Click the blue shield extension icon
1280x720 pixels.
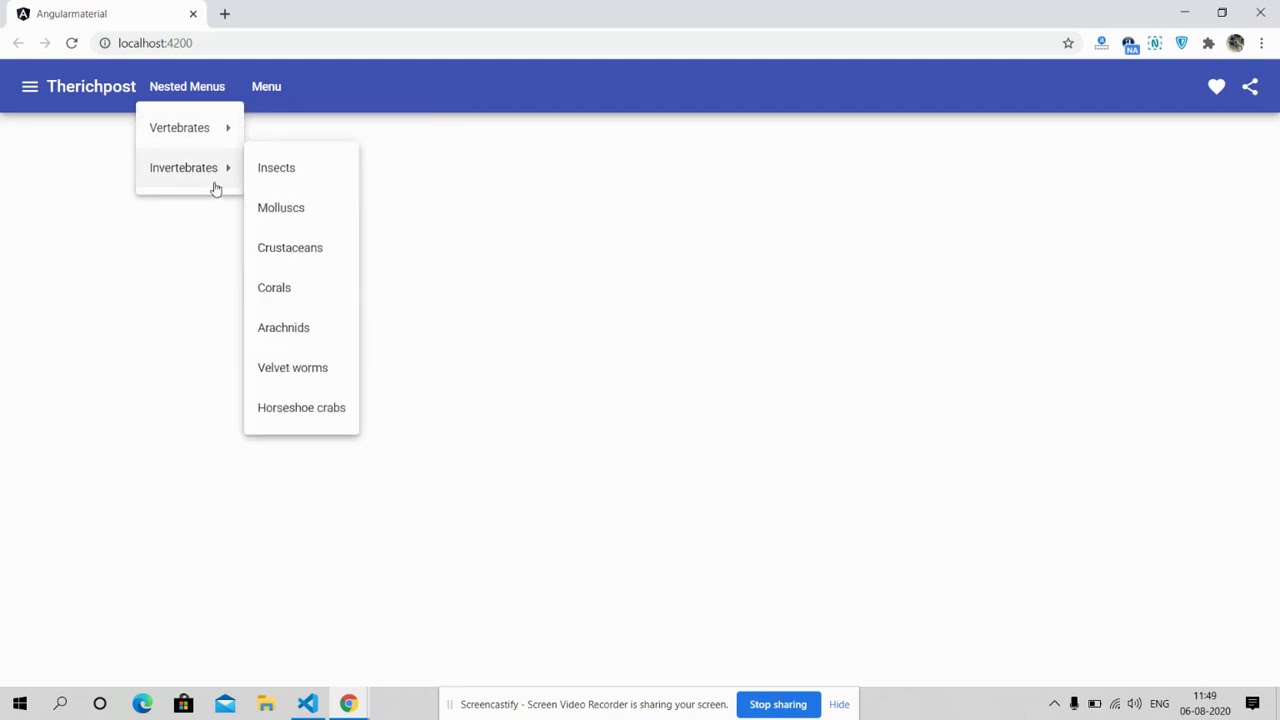click(x=1181, y=43)
